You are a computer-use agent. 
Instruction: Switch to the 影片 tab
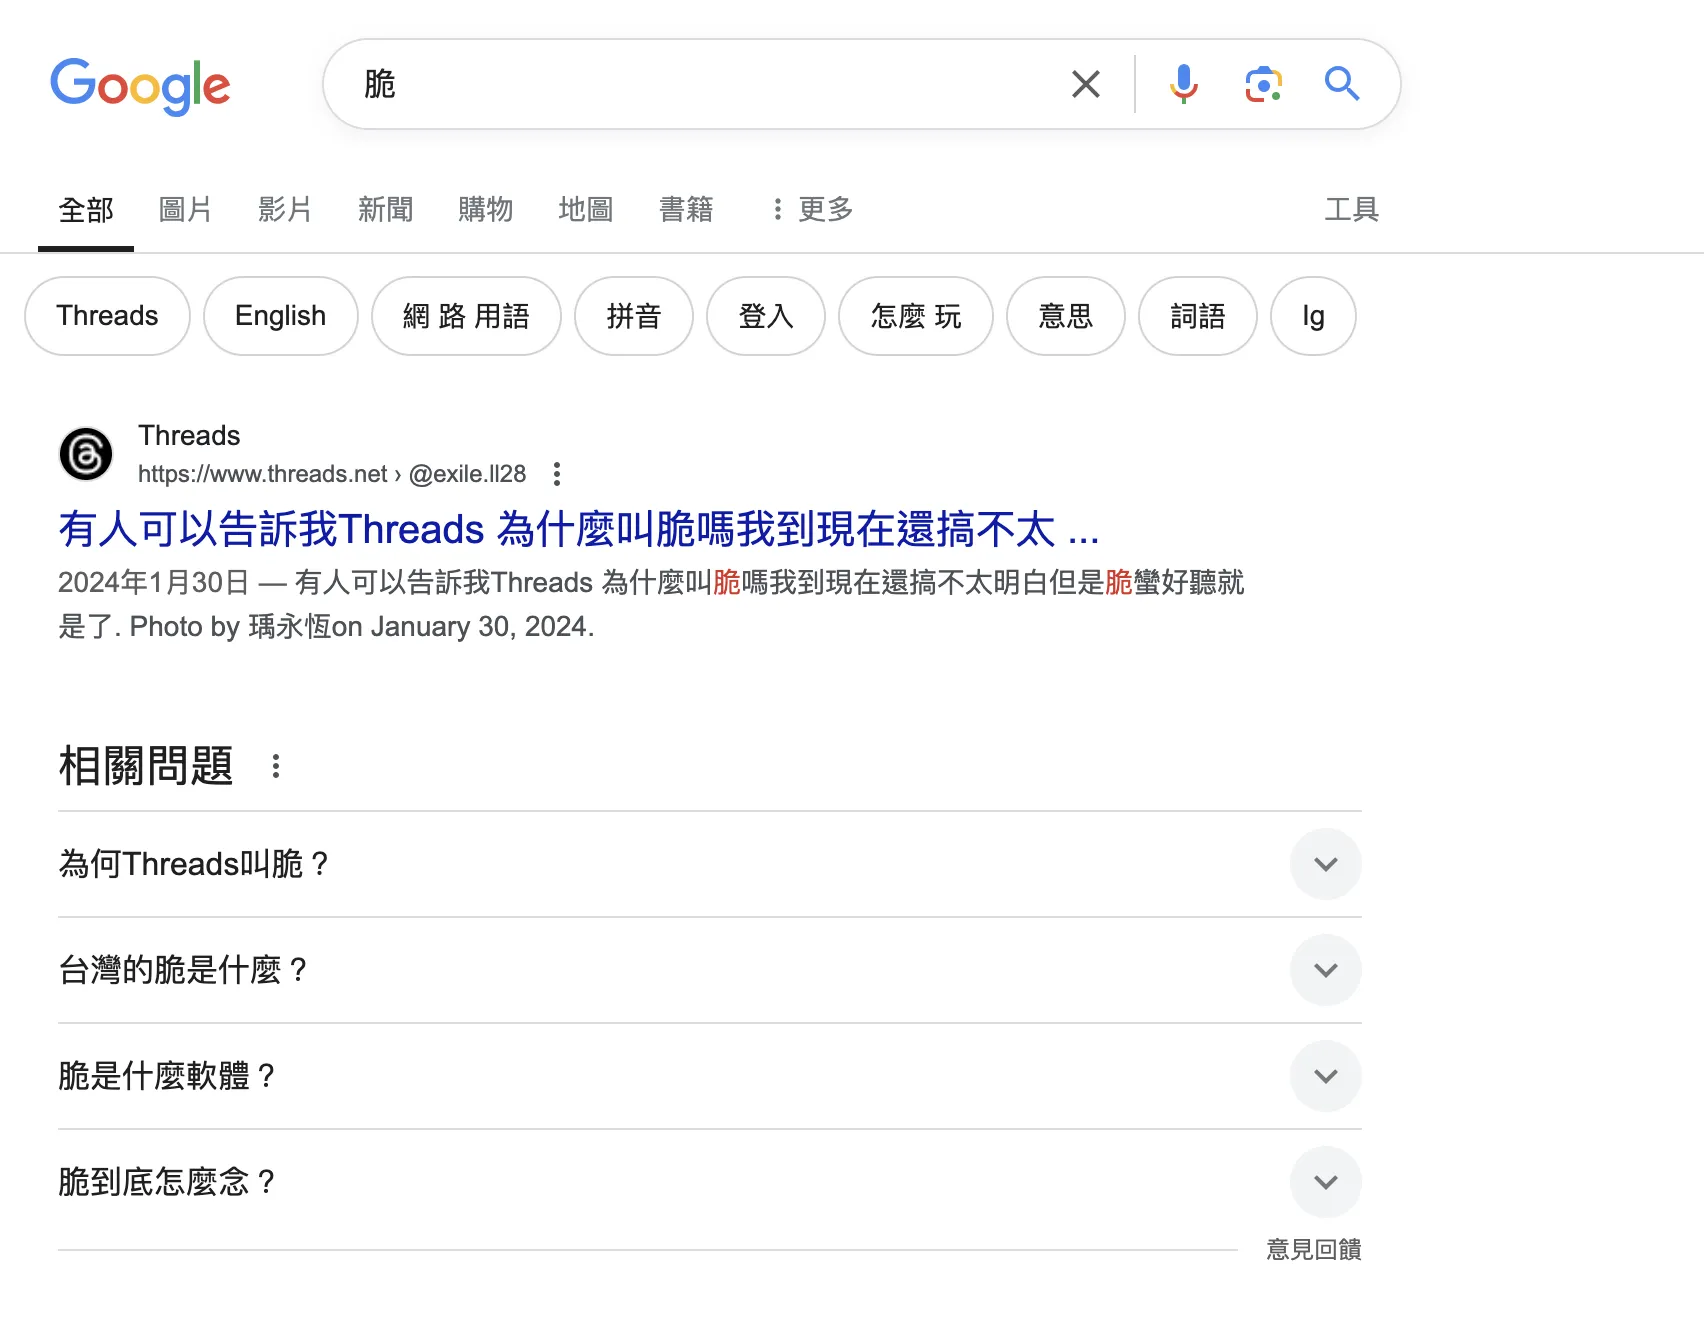click(x=285, y=210)
